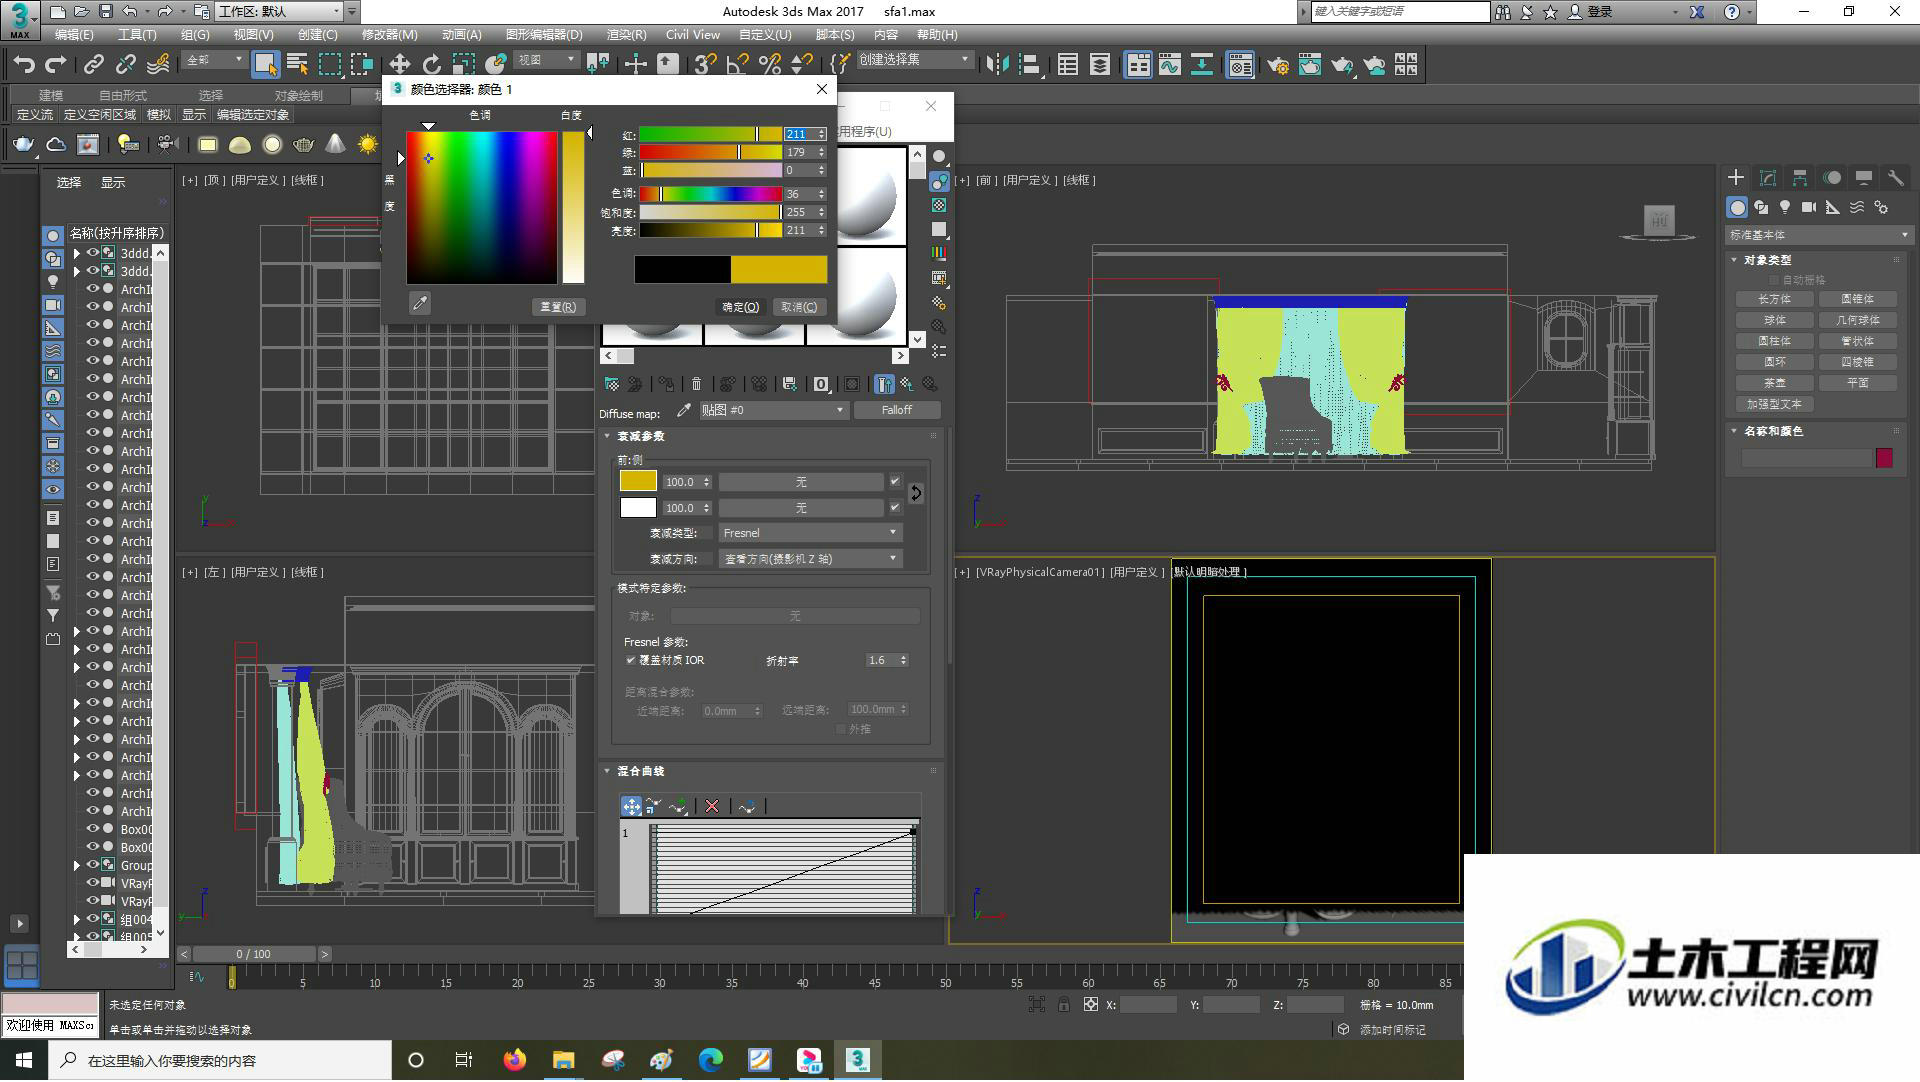Click the Mirror tool icon
The image size is (1920, 1082).
(997, 65)
